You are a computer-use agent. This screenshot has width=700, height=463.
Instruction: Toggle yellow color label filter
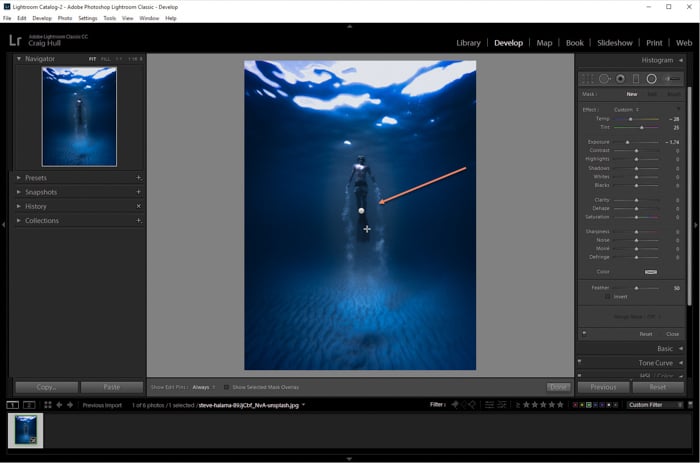pyautogui.click(x=582, y=405)
